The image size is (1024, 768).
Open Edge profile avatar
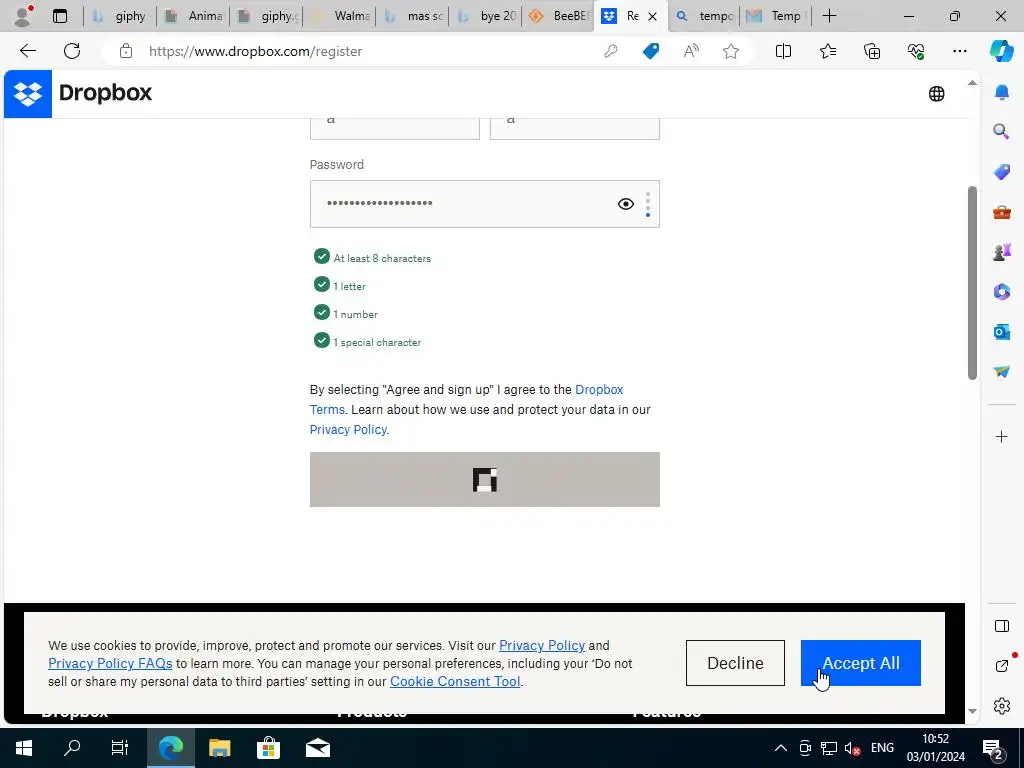24,16
